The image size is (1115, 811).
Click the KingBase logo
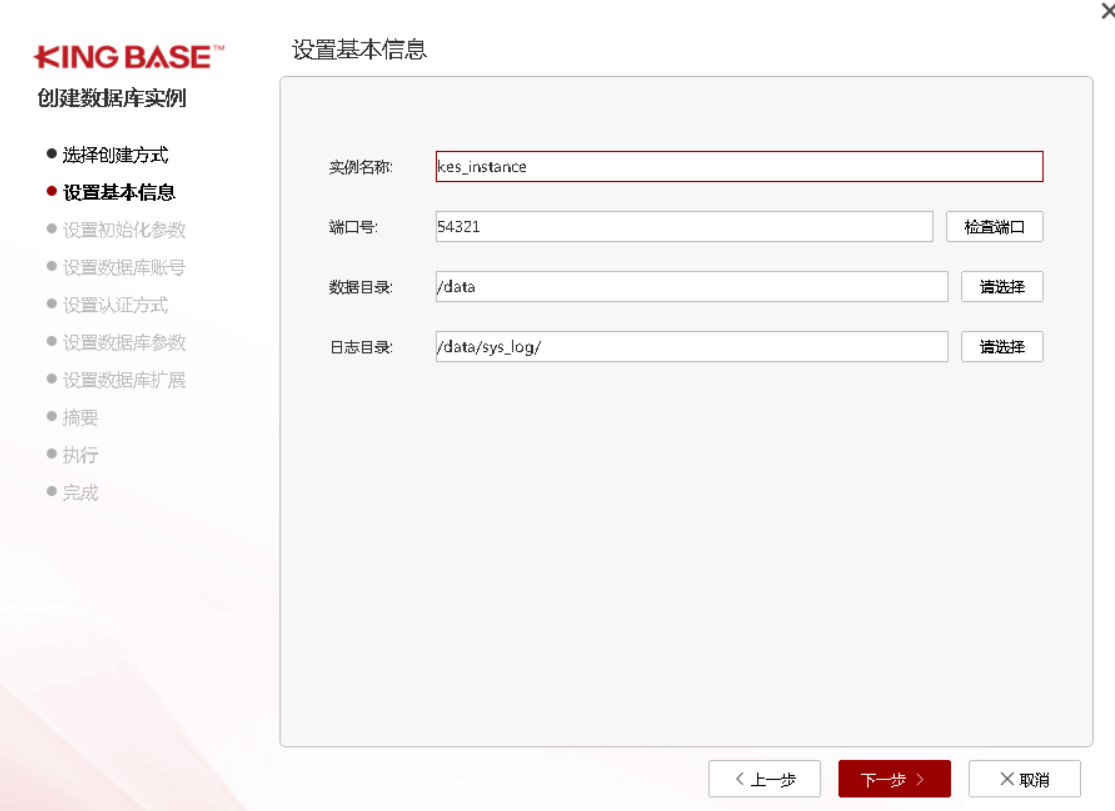[x=129, y=56]
